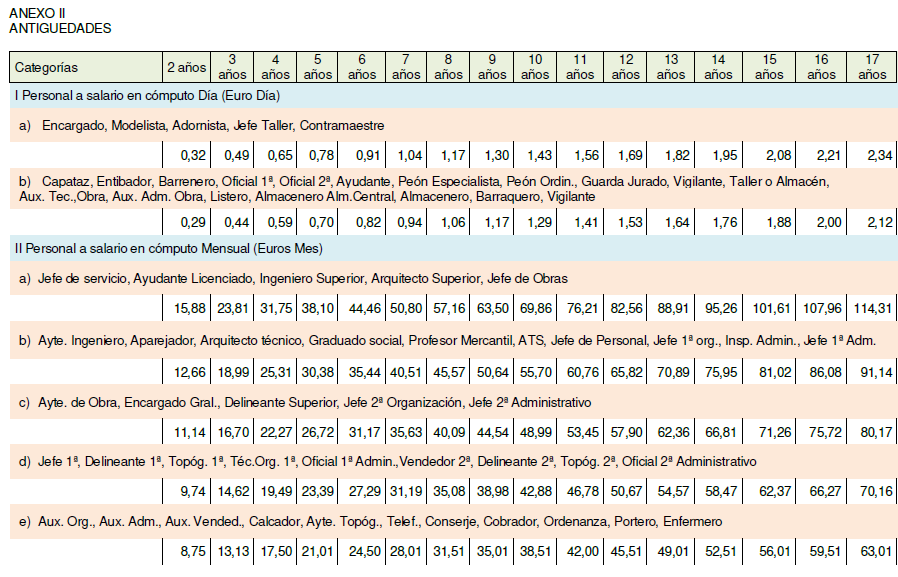Click the Aux. Org., Aux. Adm. category row

click(454, 521)
